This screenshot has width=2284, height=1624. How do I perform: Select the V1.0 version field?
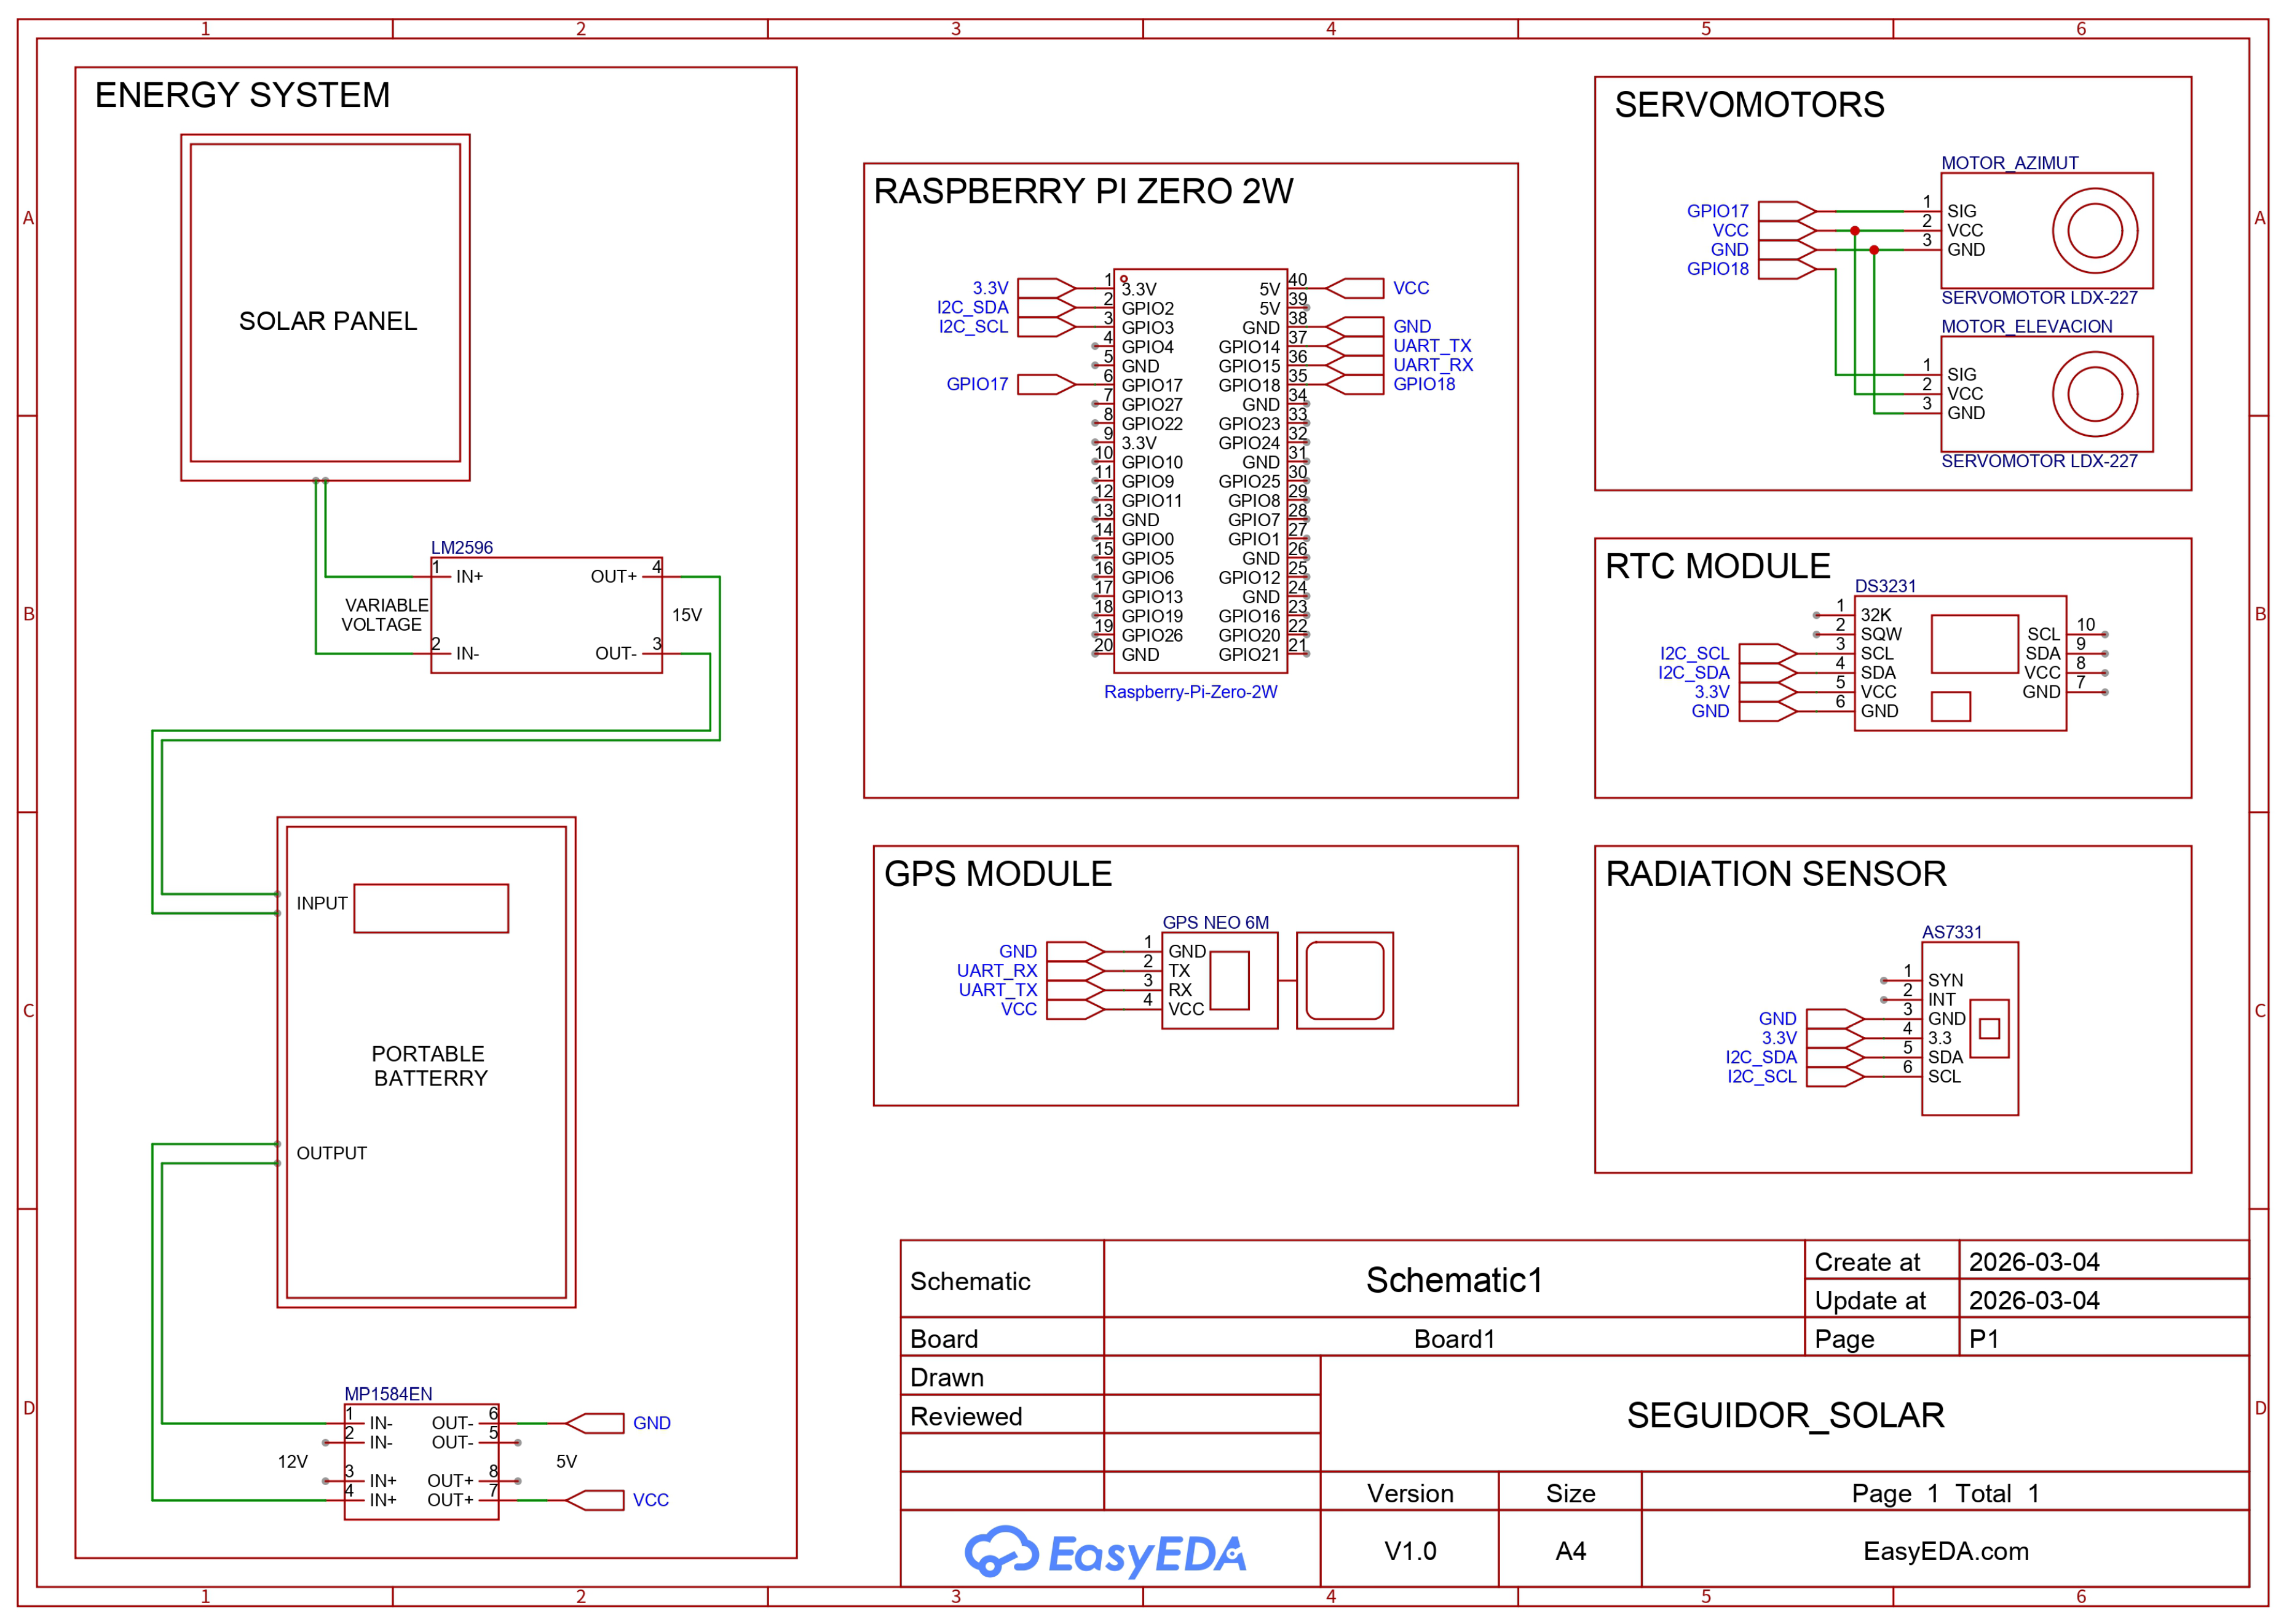[x=1410, y=1551]
